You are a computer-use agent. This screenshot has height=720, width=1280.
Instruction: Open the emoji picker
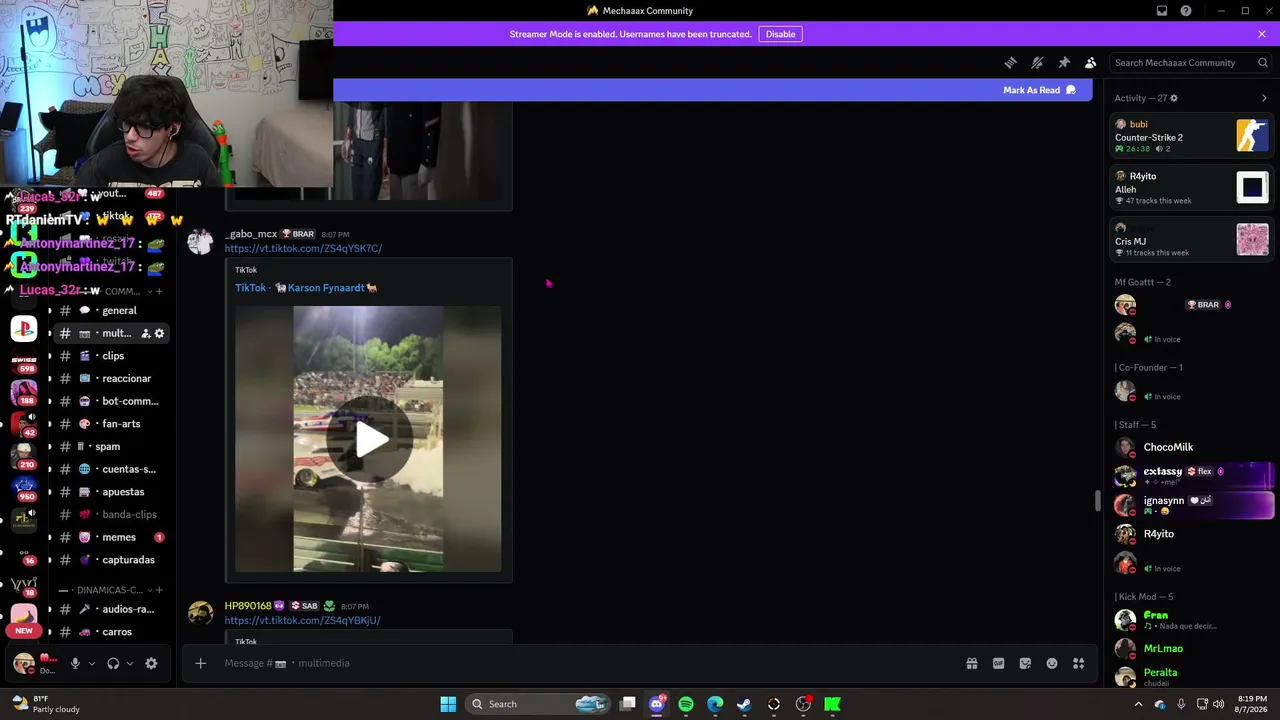(1052, 663)
